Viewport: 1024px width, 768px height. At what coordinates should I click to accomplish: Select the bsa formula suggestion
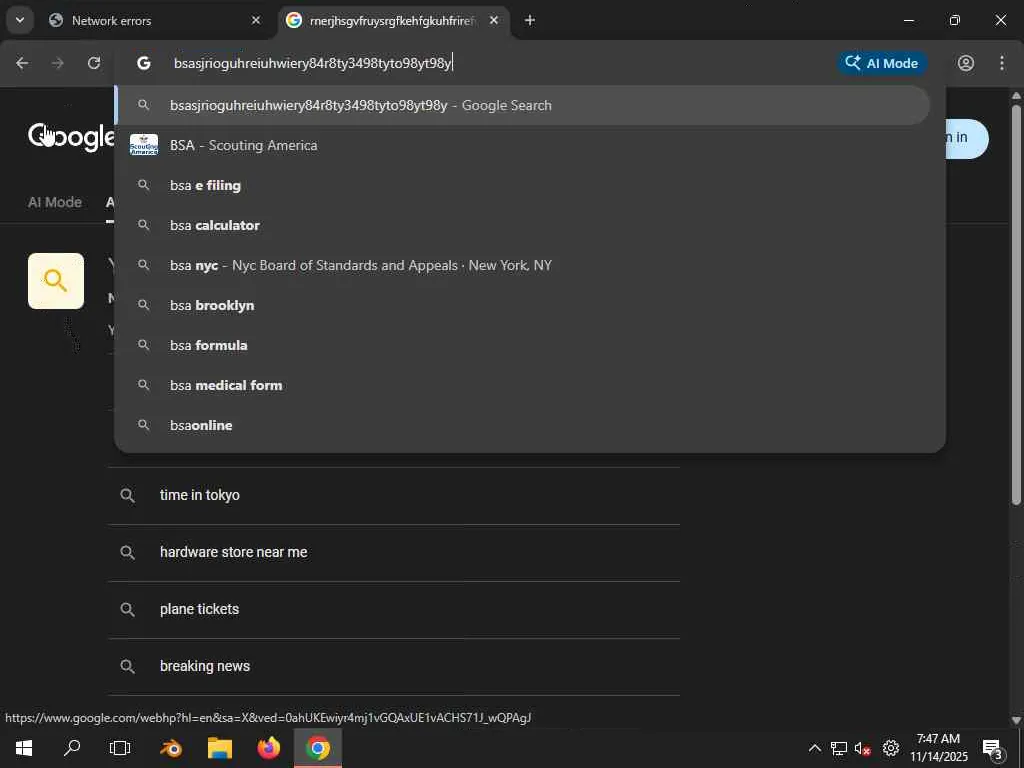[522, 345]
